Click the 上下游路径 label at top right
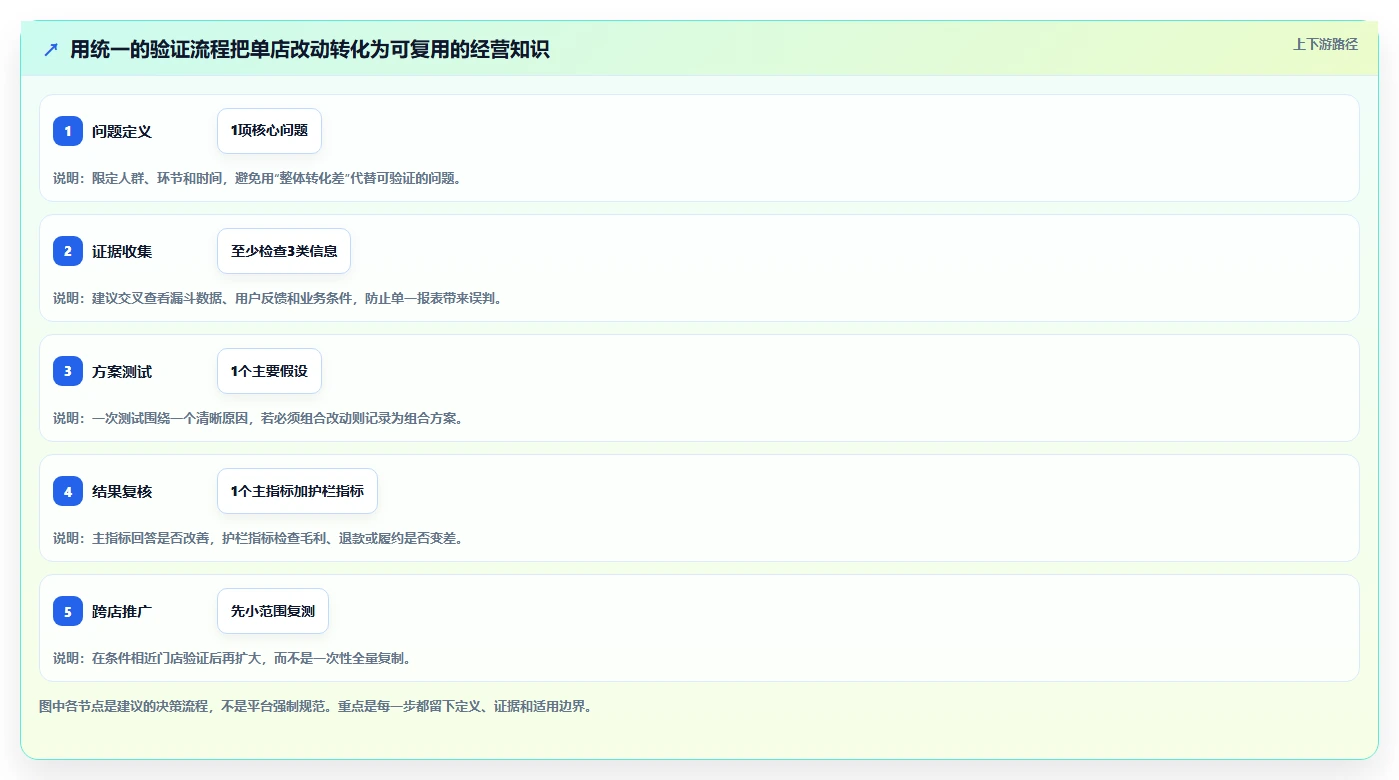Viewport: 1399px width, 780px height. click(x=1325, y=44)
